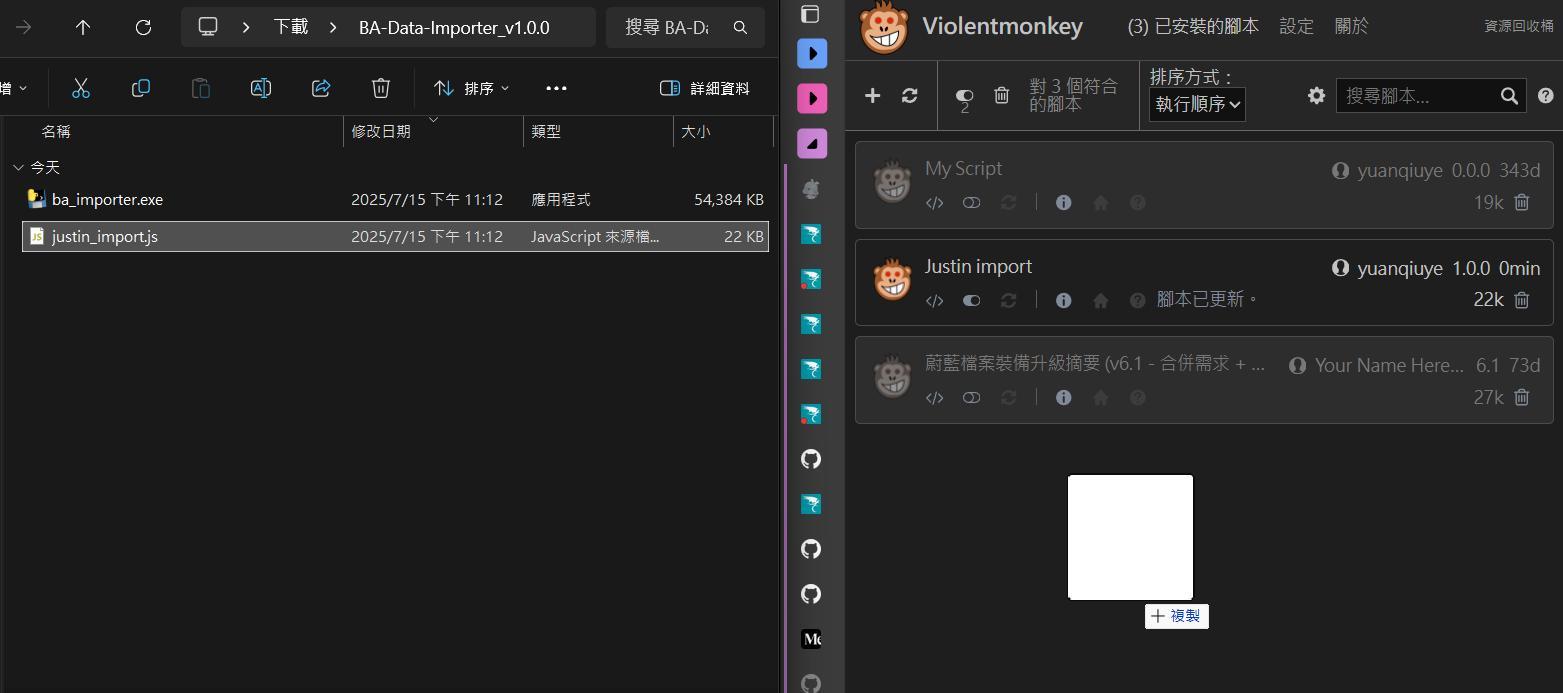Screen dimensions: 1563x693
Task: Open the 設定 menu in Violentmonkey
Action: (1296, 26)
